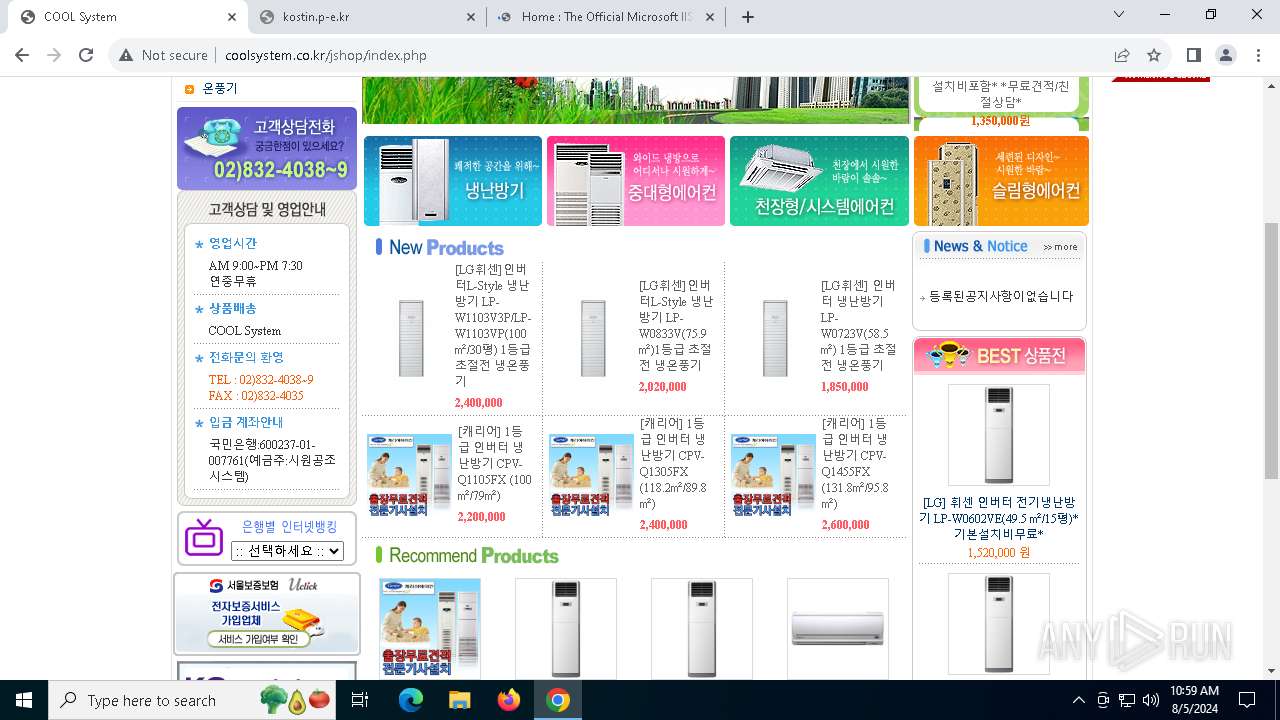Open LP-W1103V3P product link
This screenshot has width=1280, height=720.
494,325
